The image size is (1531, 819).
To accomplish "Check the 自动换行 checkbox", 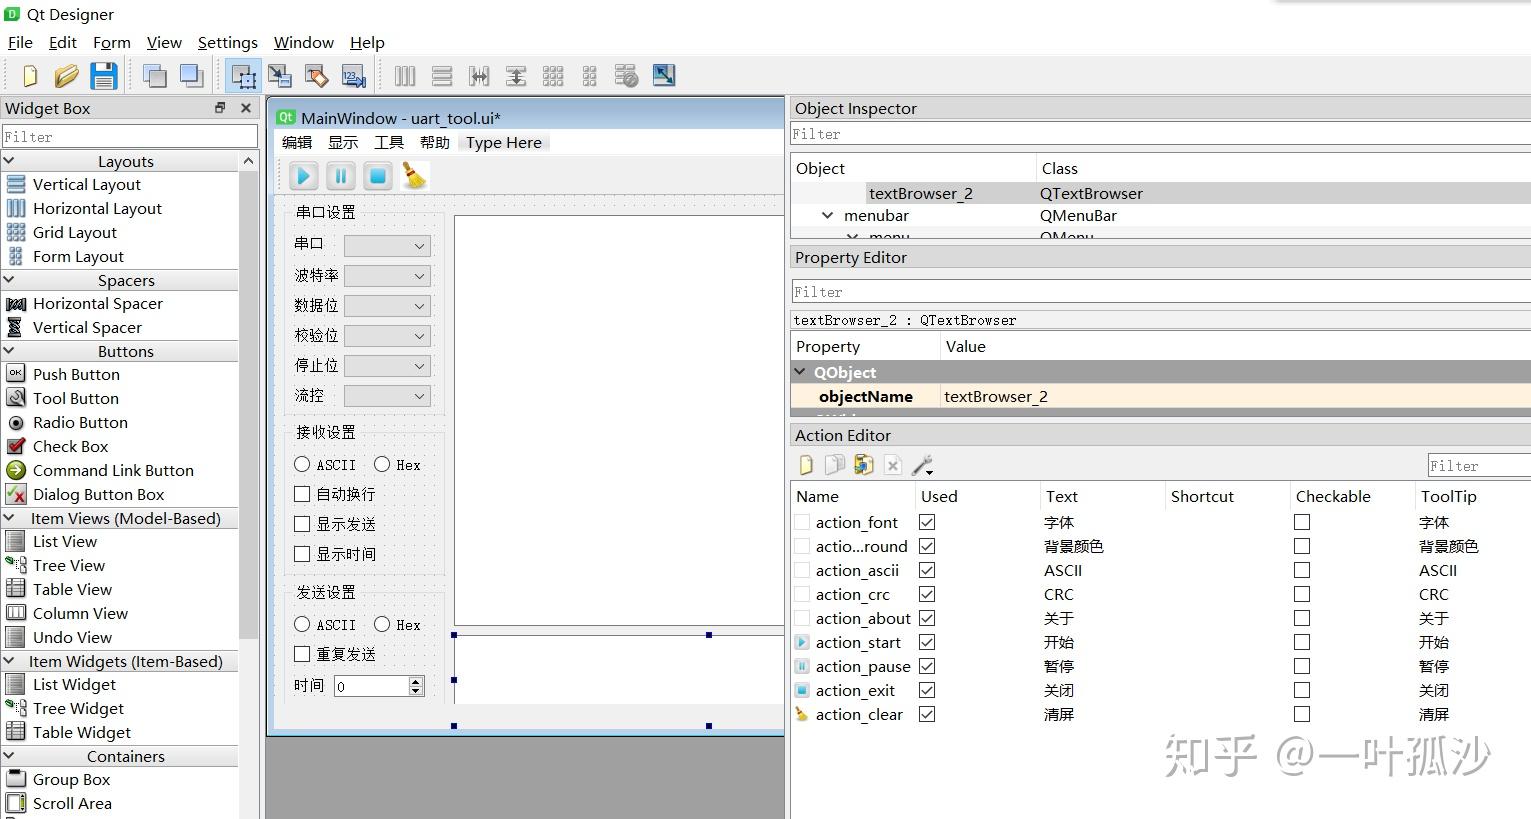I will click(302, 494).
